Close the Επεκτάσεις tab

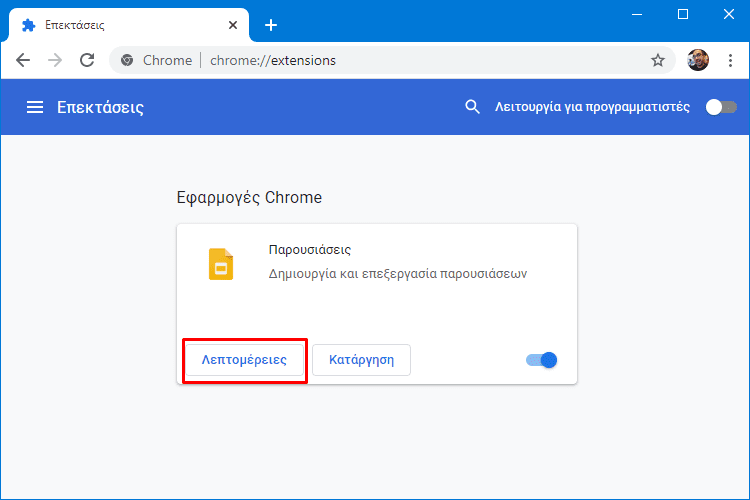pos(233,25)
